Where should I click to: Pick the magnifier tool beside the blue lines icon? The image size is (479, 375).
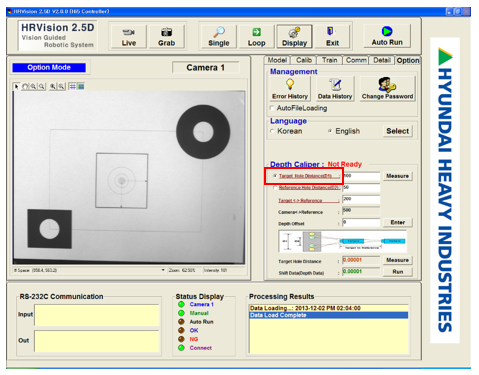[x=62, y=87]
